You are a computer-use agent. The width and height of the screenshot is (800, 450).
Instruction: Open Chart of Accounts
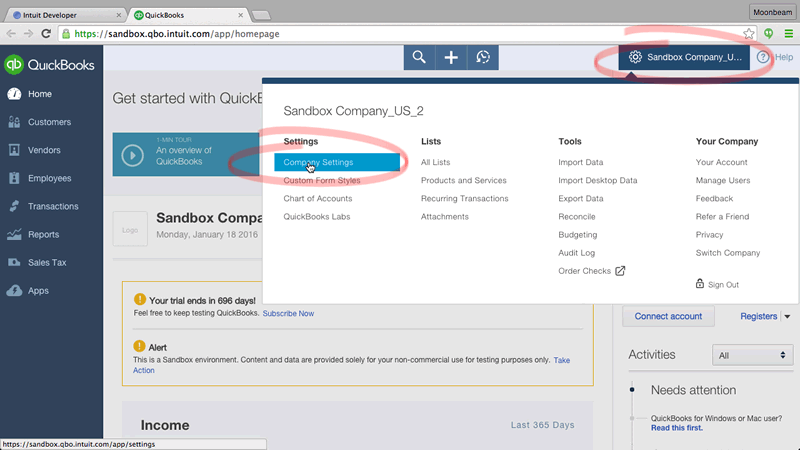[x=318, y=198]
